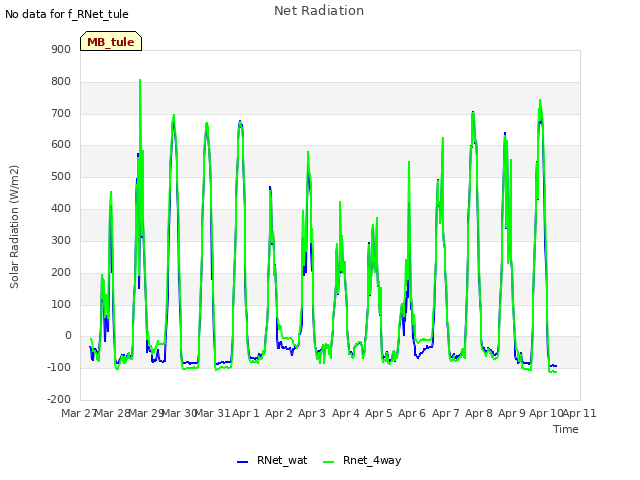Screen dimensions: 640x480
Task: Click the 700 y-axis tick label
Action: coord(61,113)
